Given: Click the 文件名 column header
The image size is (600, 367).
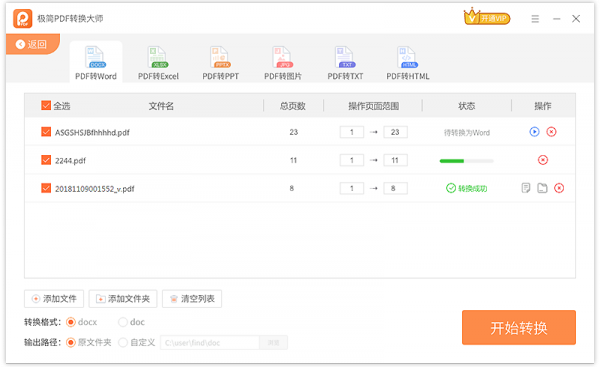Looking at the screenshot, I should pos(161,106).
